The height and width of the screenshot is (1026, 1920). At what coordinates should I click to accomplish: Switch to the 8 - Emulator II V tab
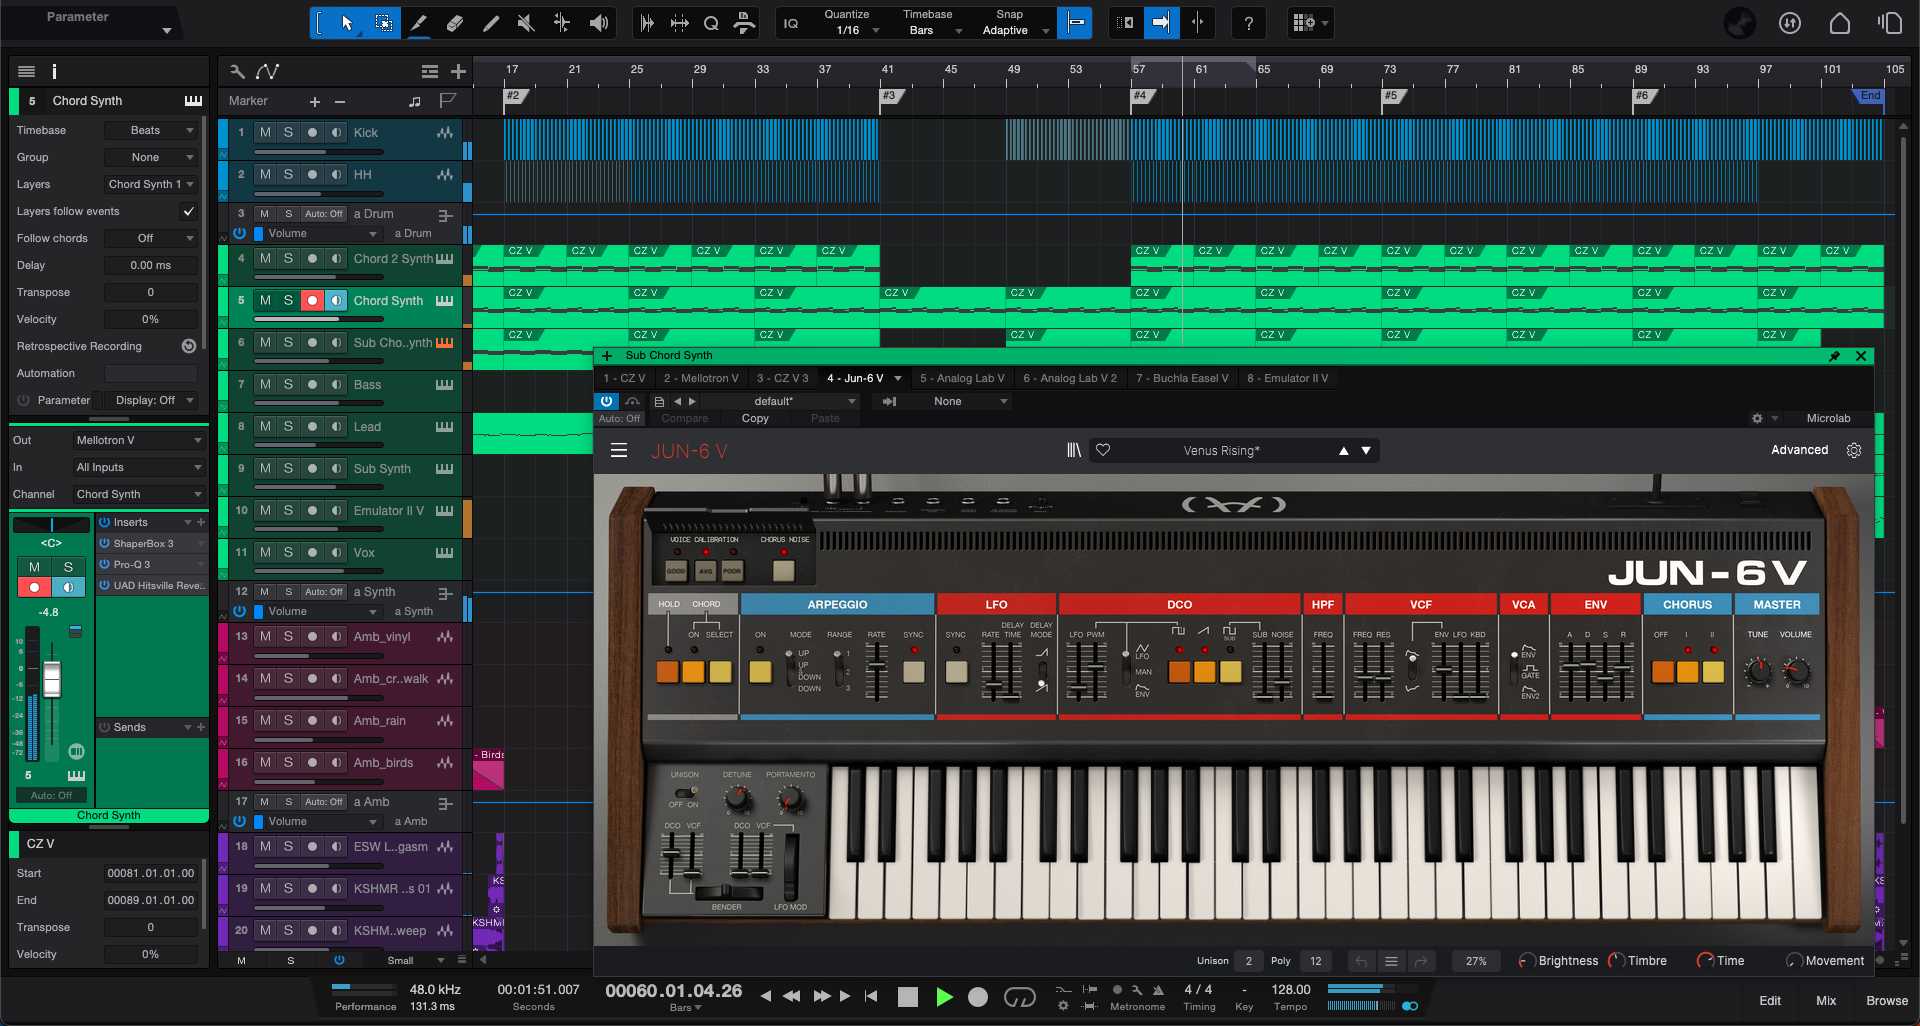[1288, 378]
